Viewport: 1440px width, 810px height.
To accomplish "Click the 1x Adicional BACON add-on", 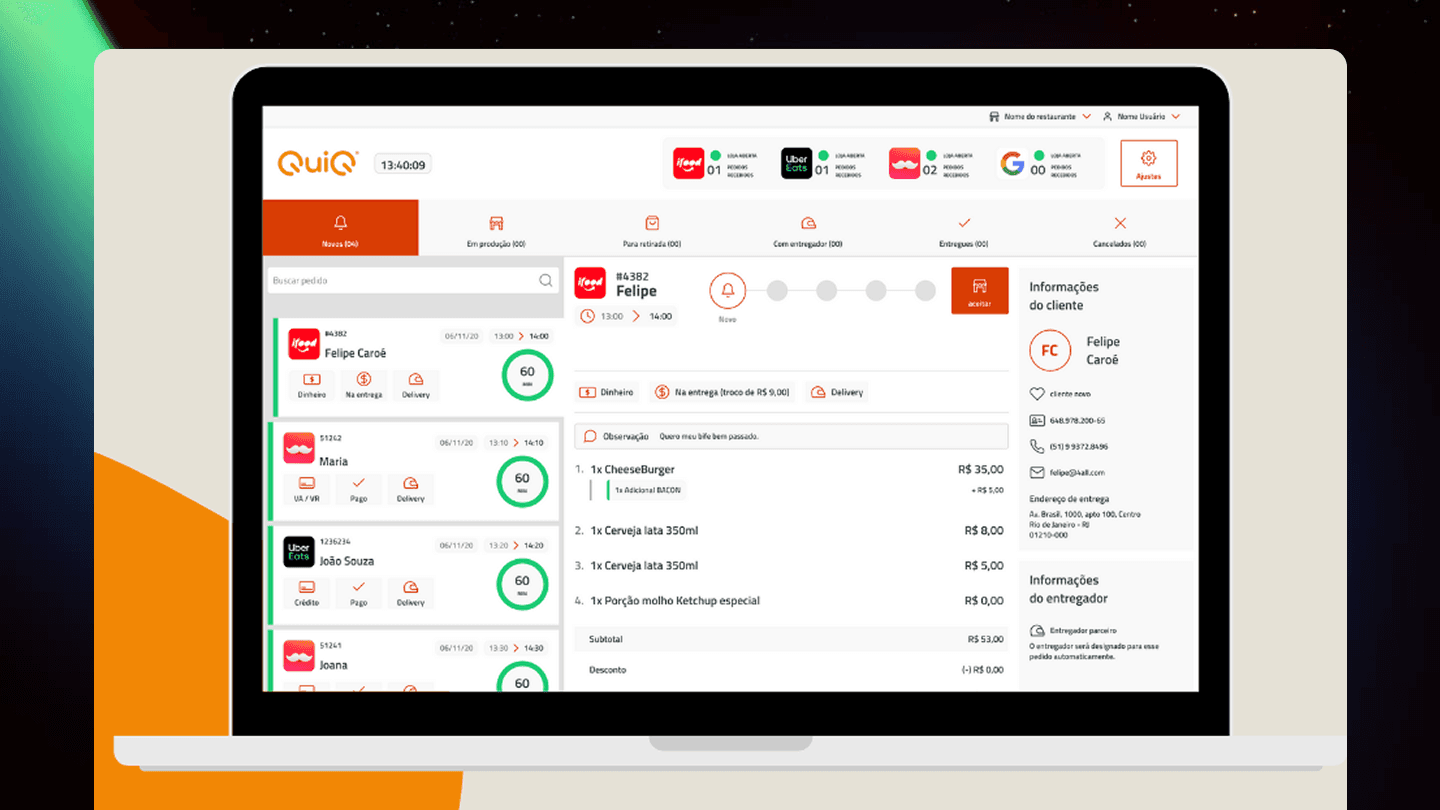I will 648,490.
